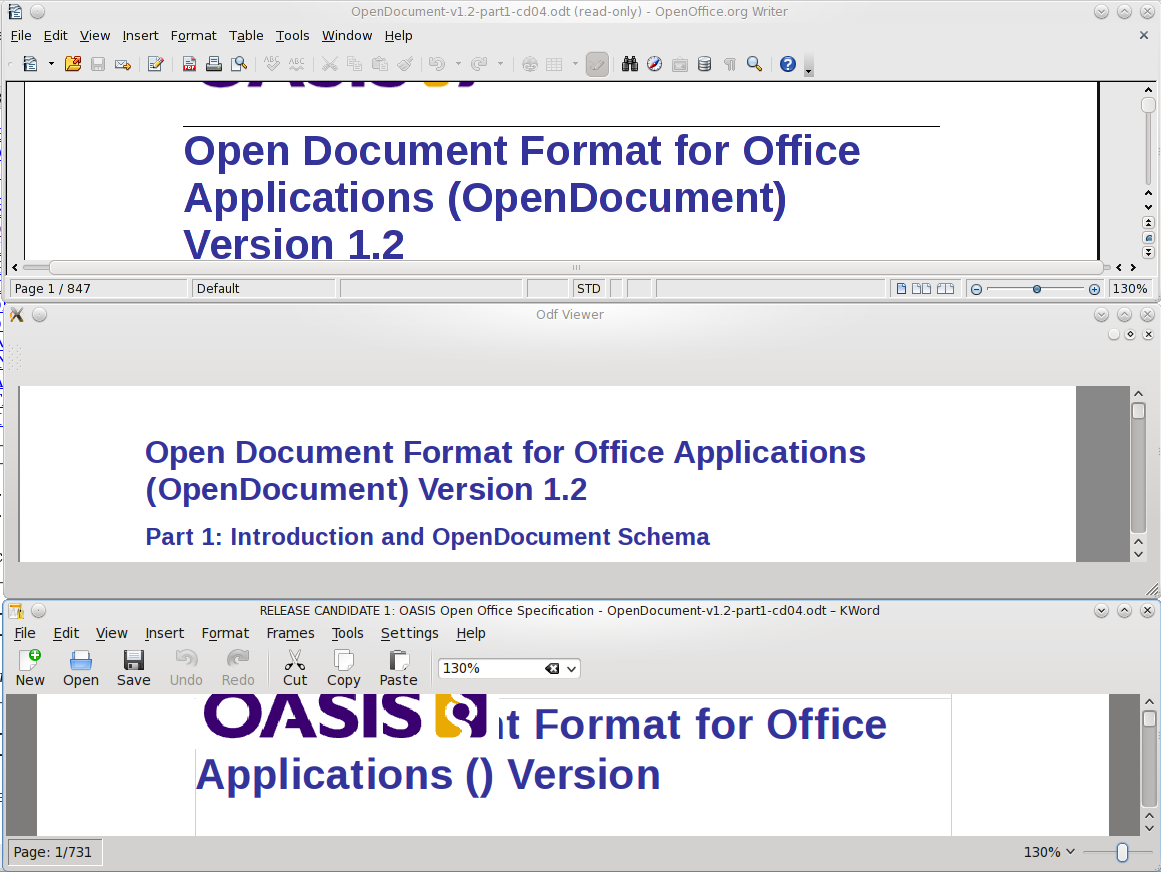Click the zoom in plus button in Writer
This screenshot has width=1161, height=872.
pyautogui.click(x=1094, y=289)
